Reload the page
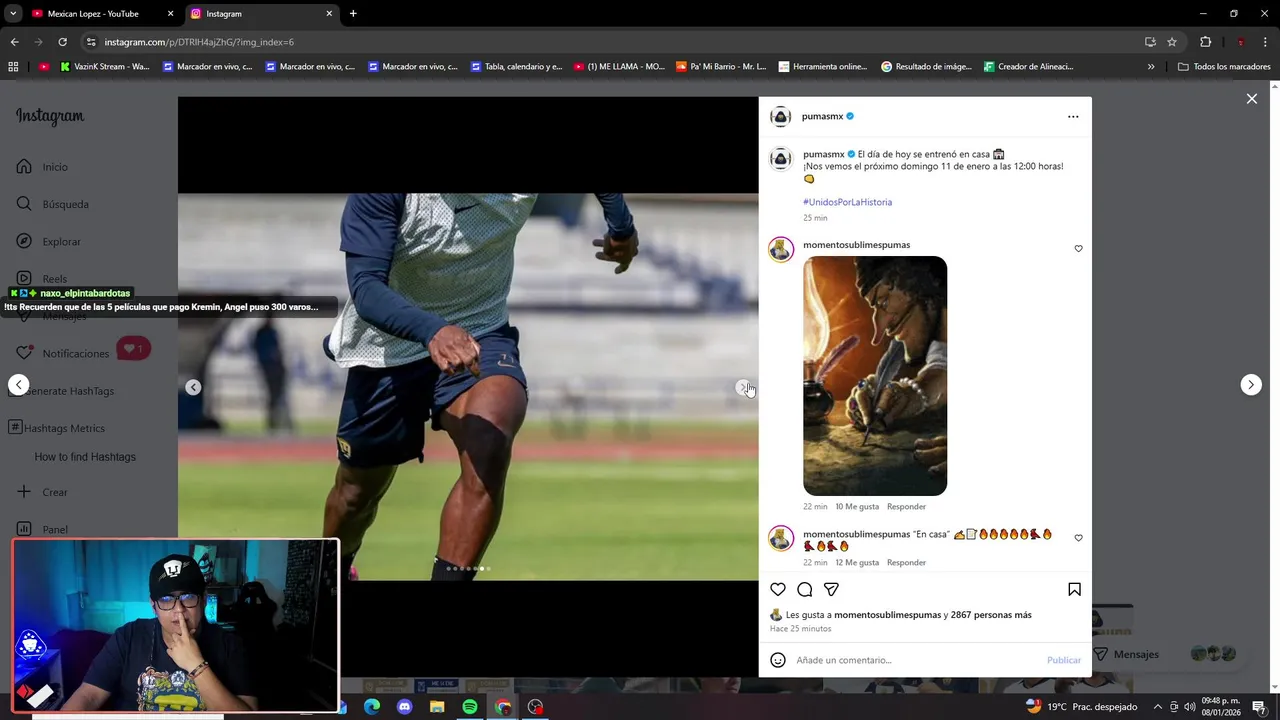 [62, 42]
